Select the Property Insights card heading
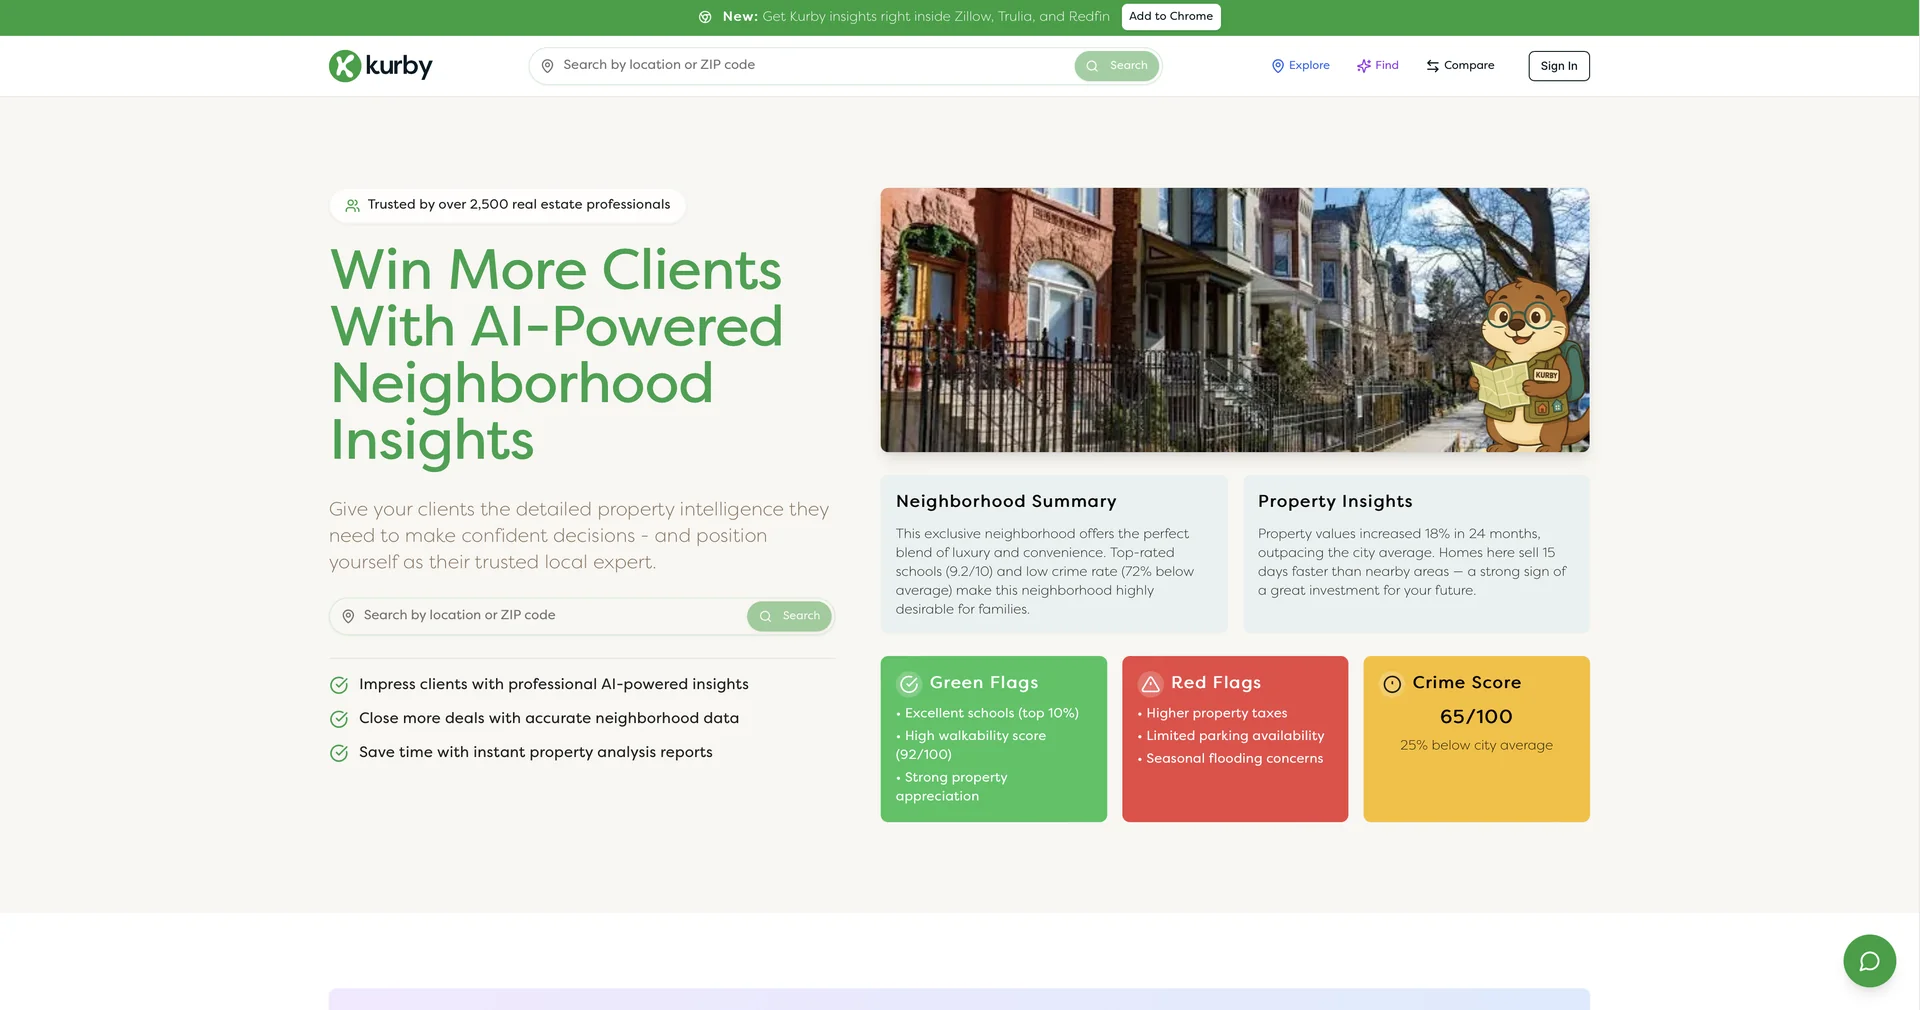 click(x=1335, y=501)
